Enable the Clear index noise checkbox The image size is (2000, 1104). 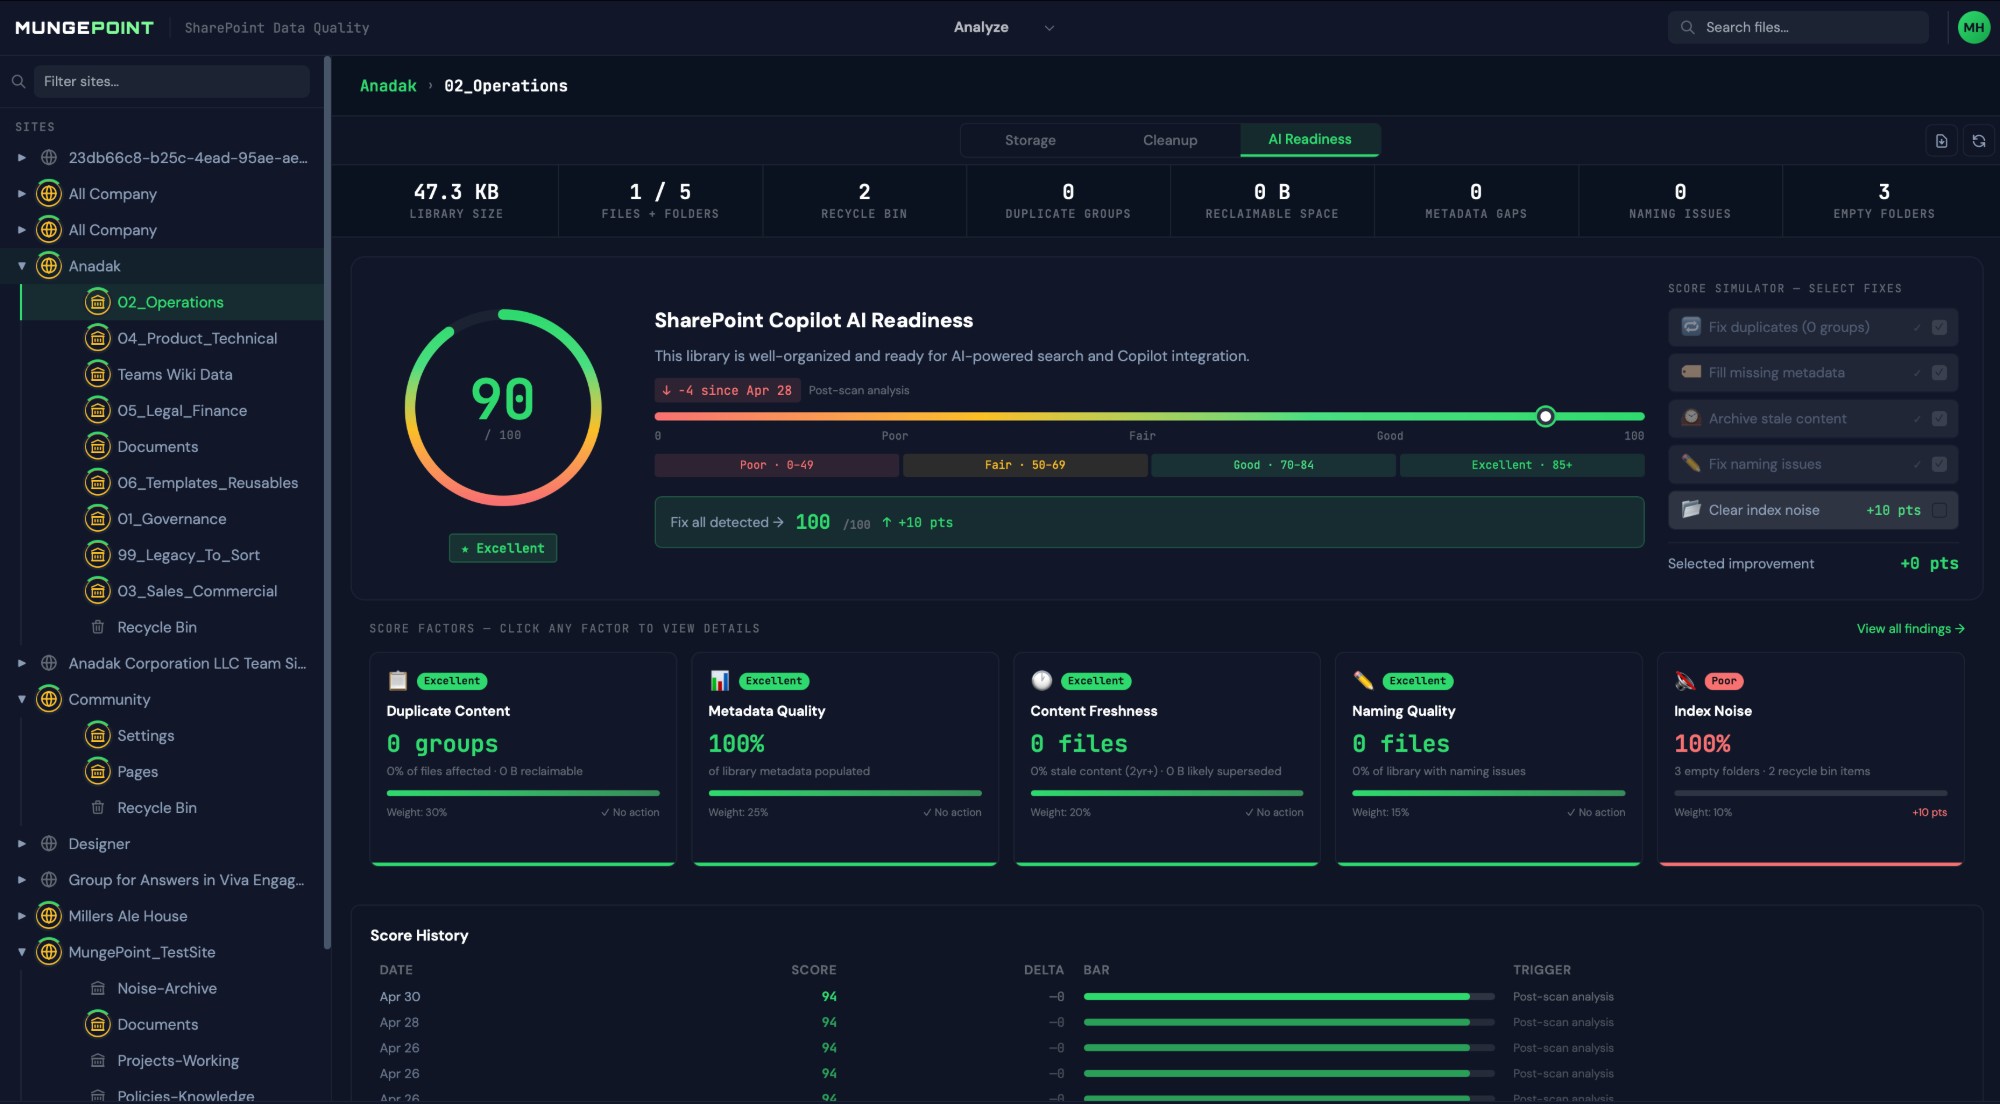point(1939,510)
